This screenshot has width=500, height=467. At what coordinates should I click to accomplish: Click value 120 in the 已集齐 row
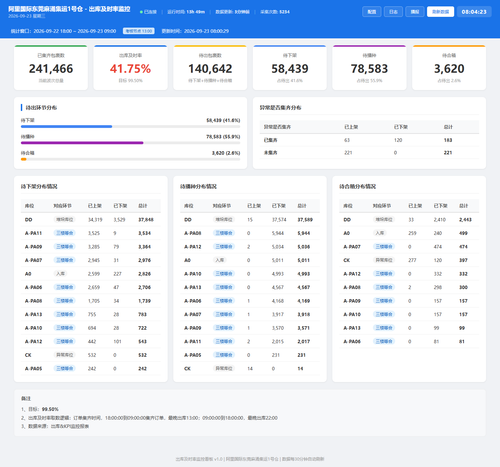pos(398,140)
